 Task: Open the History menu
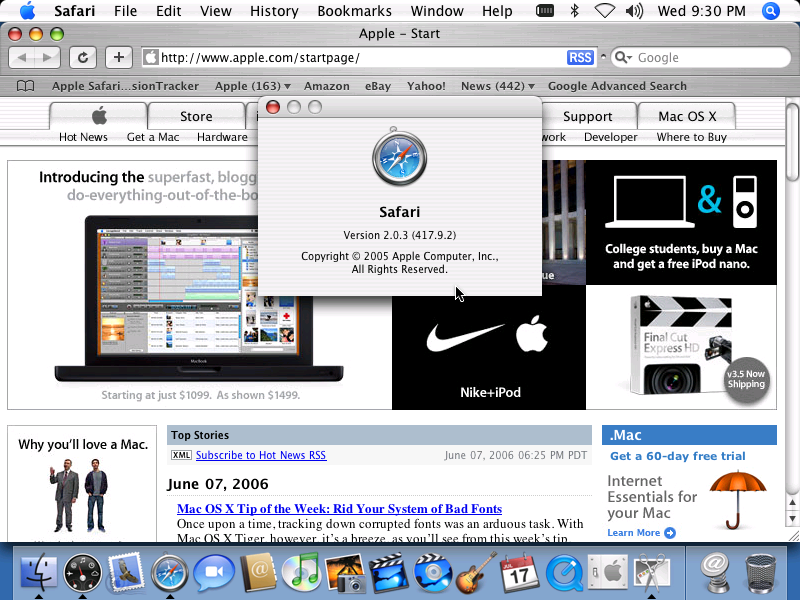click(x=273, y=11)
